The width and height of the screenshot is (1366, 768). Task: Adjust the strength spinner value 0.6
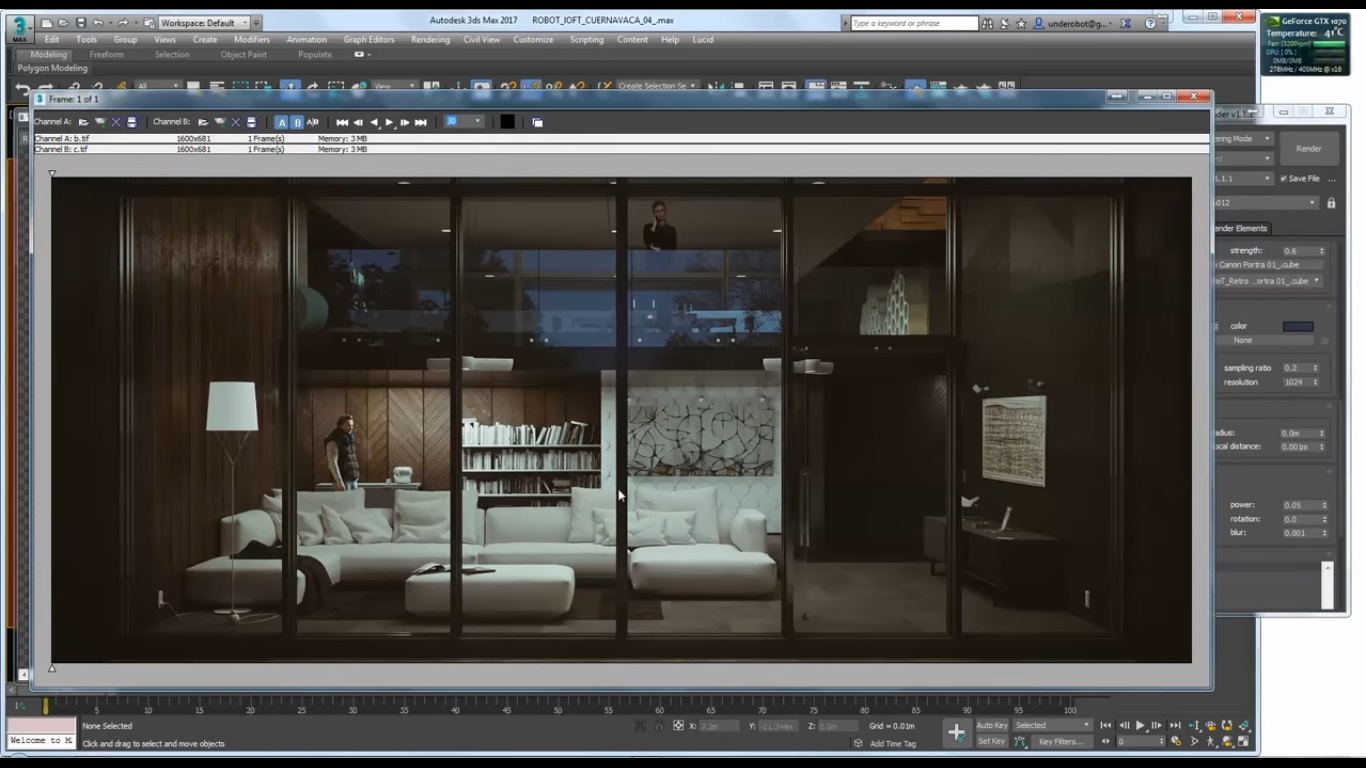1304,251
